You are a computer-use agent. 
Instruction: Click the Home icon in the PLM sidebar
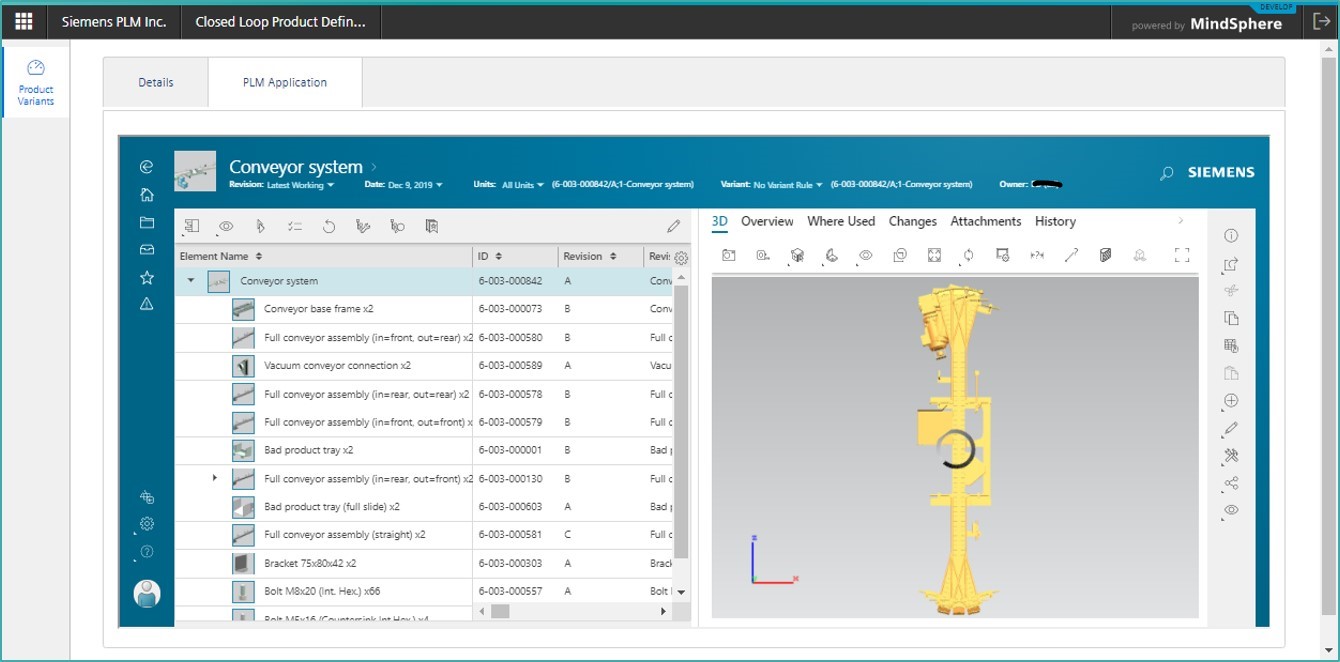pyautogui.click(x=147, y=195)
